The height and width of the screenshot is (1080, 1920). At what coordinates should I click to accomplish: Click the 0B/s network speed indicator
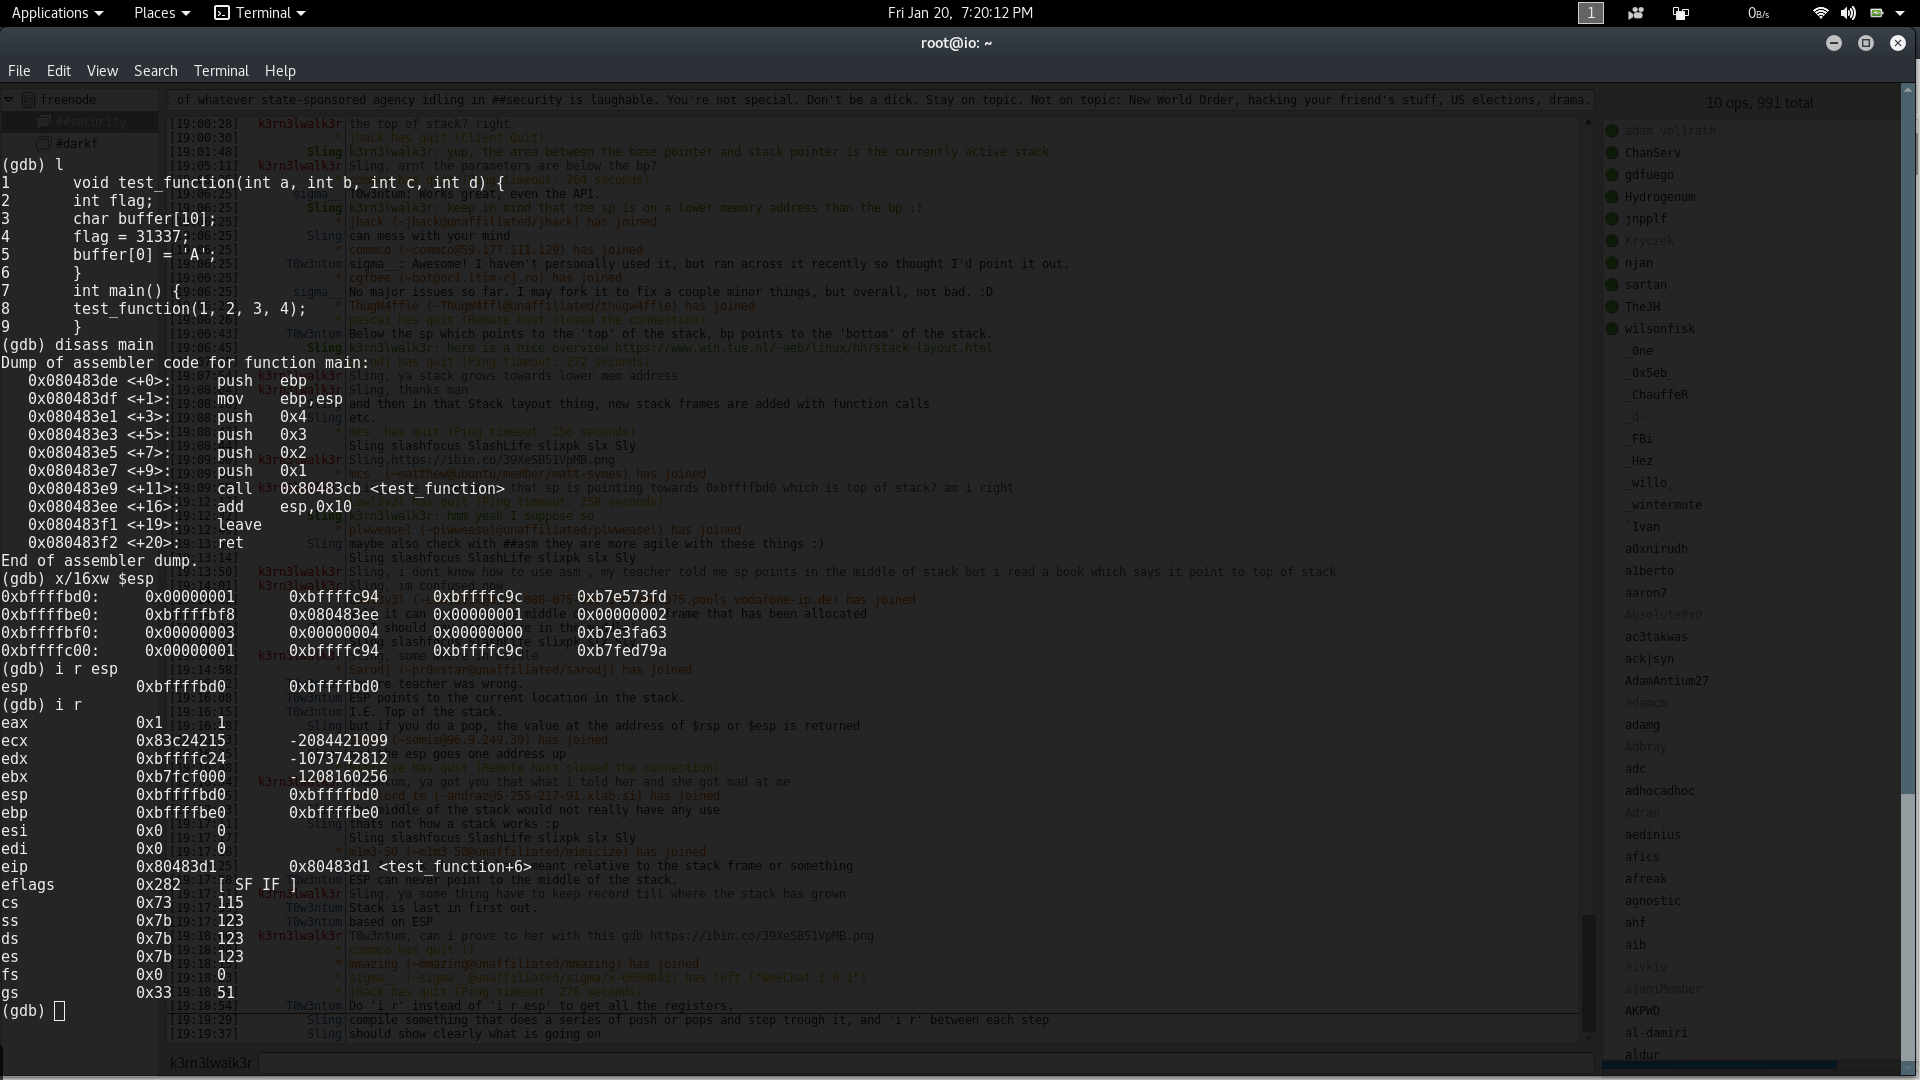[x=1758, y=13]
